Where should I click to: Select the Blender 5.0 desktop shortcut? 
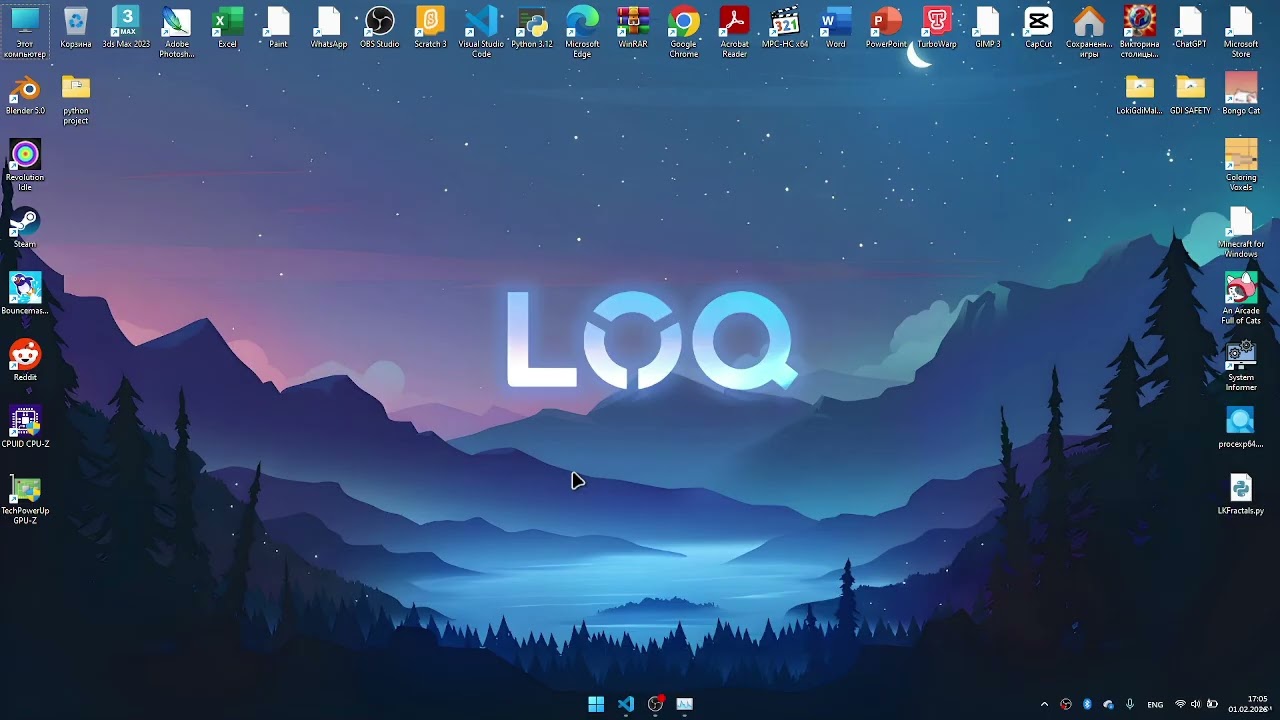click(x=25, y=95)
